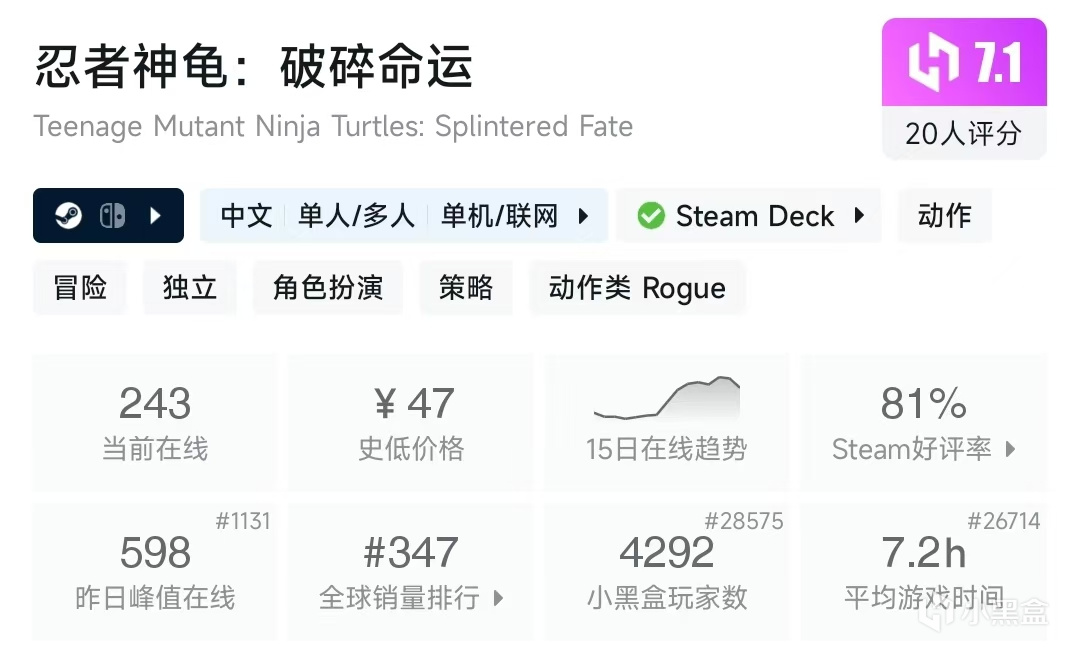Select the 动作类 Rogue tag
Screen dimensions: 1080x649
637,288
